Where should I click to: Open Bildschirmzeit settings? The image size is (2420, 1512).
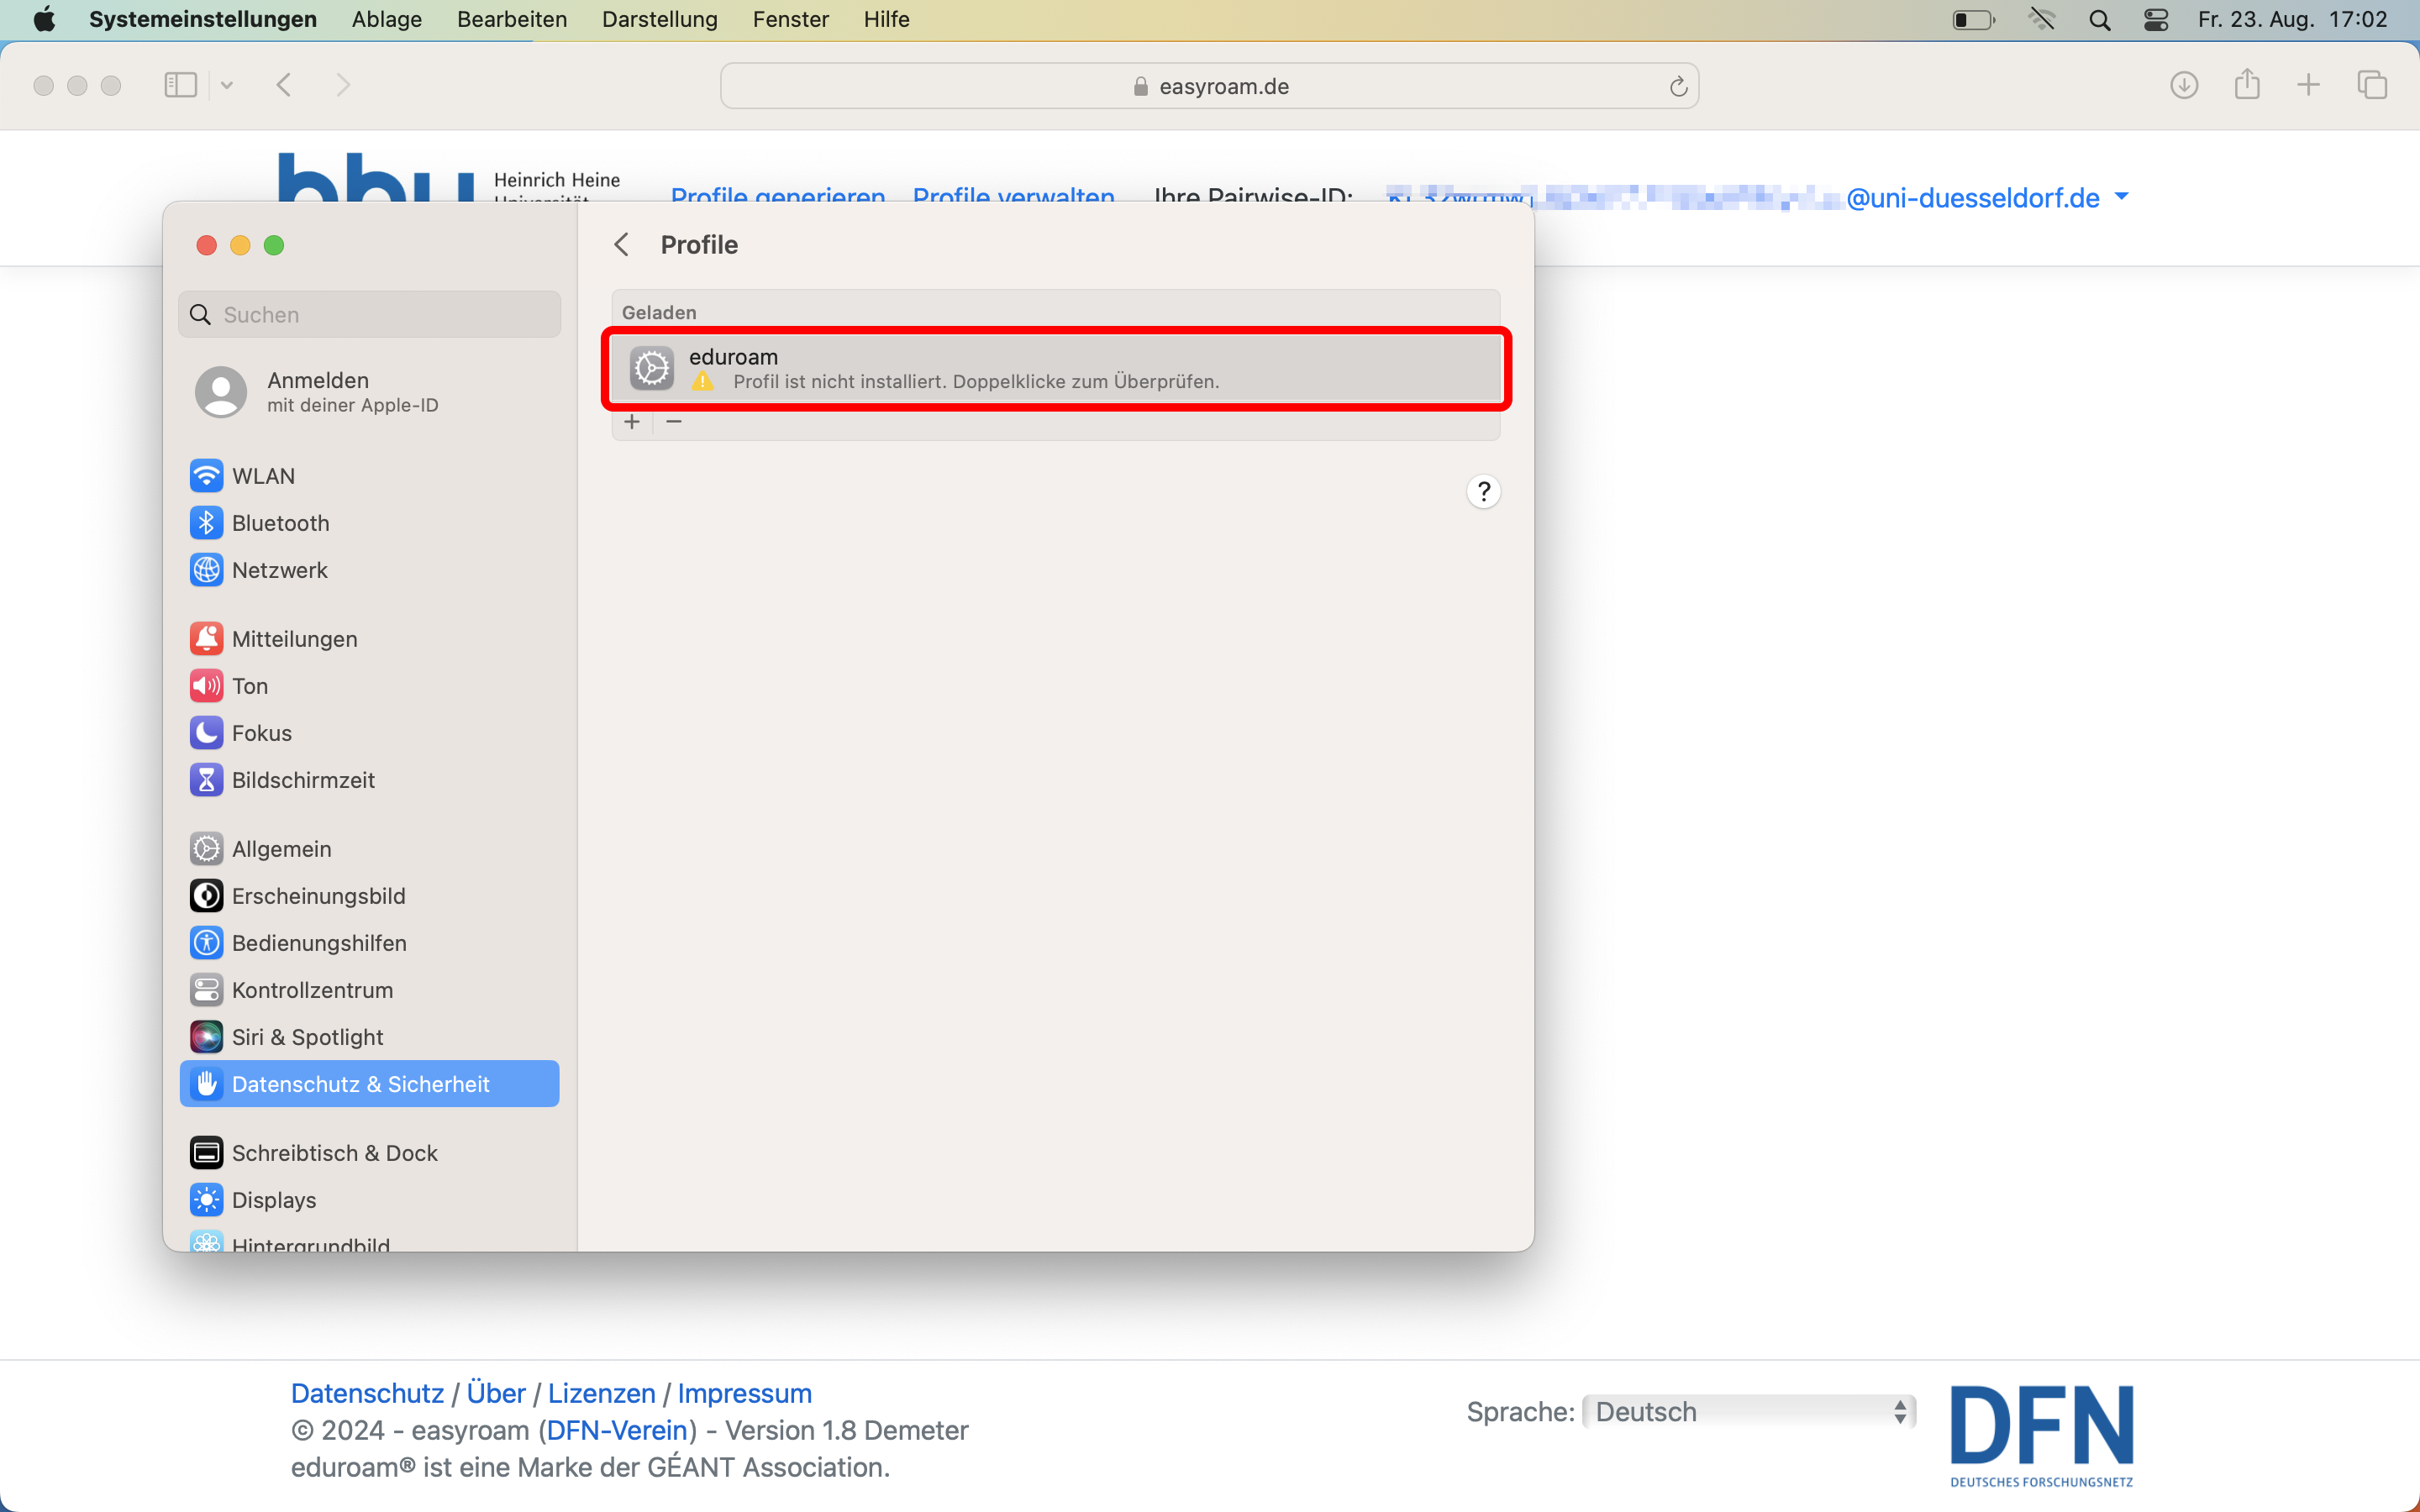click(369, 780)
